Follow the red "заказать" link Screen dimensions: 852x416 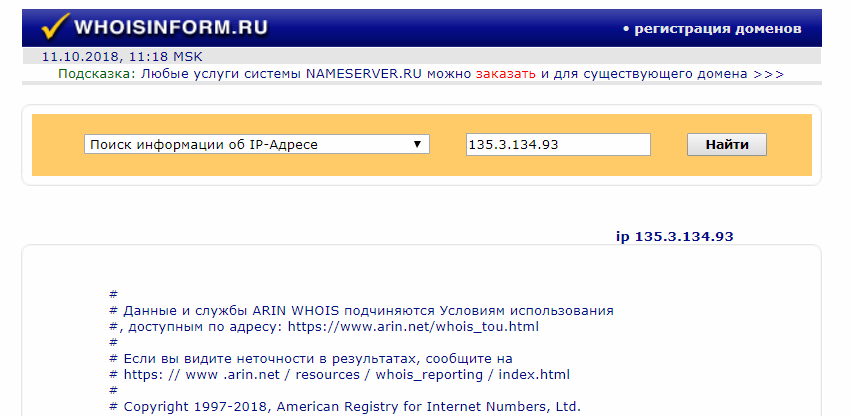pyautogui.click(x=506, y=74)
